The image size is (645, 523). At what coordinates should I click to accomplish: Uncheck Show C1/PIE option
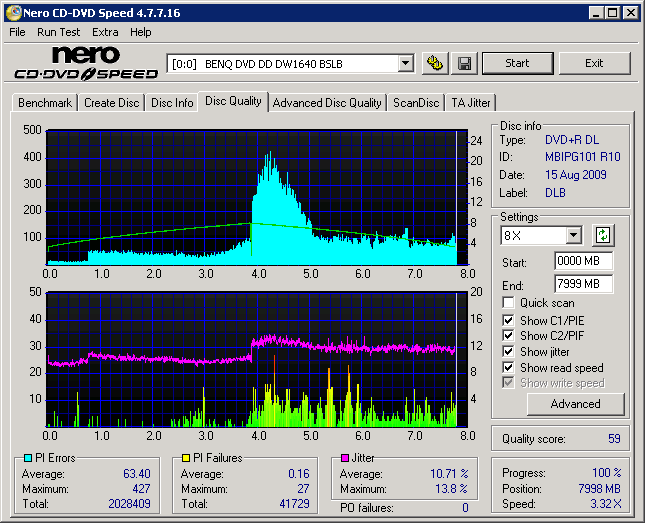[x=509, y=320]
